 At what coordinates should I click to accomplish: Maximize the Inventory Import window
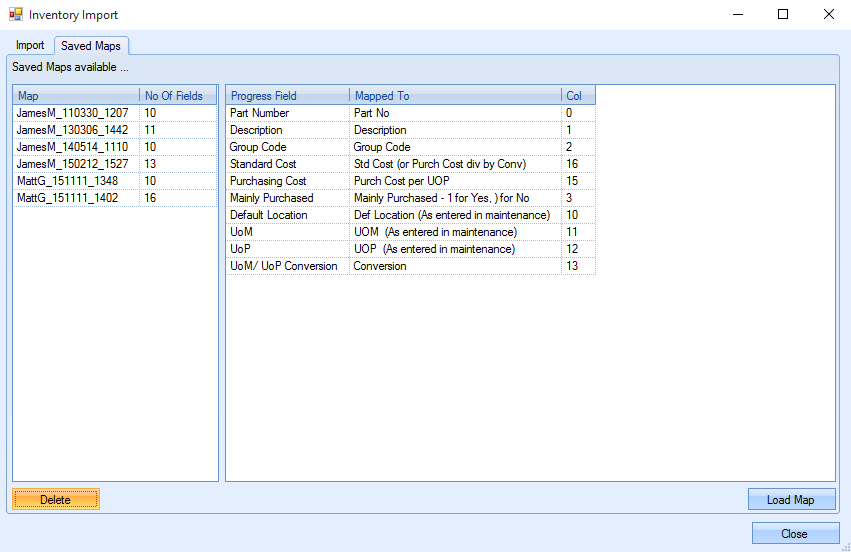(783, 15)
